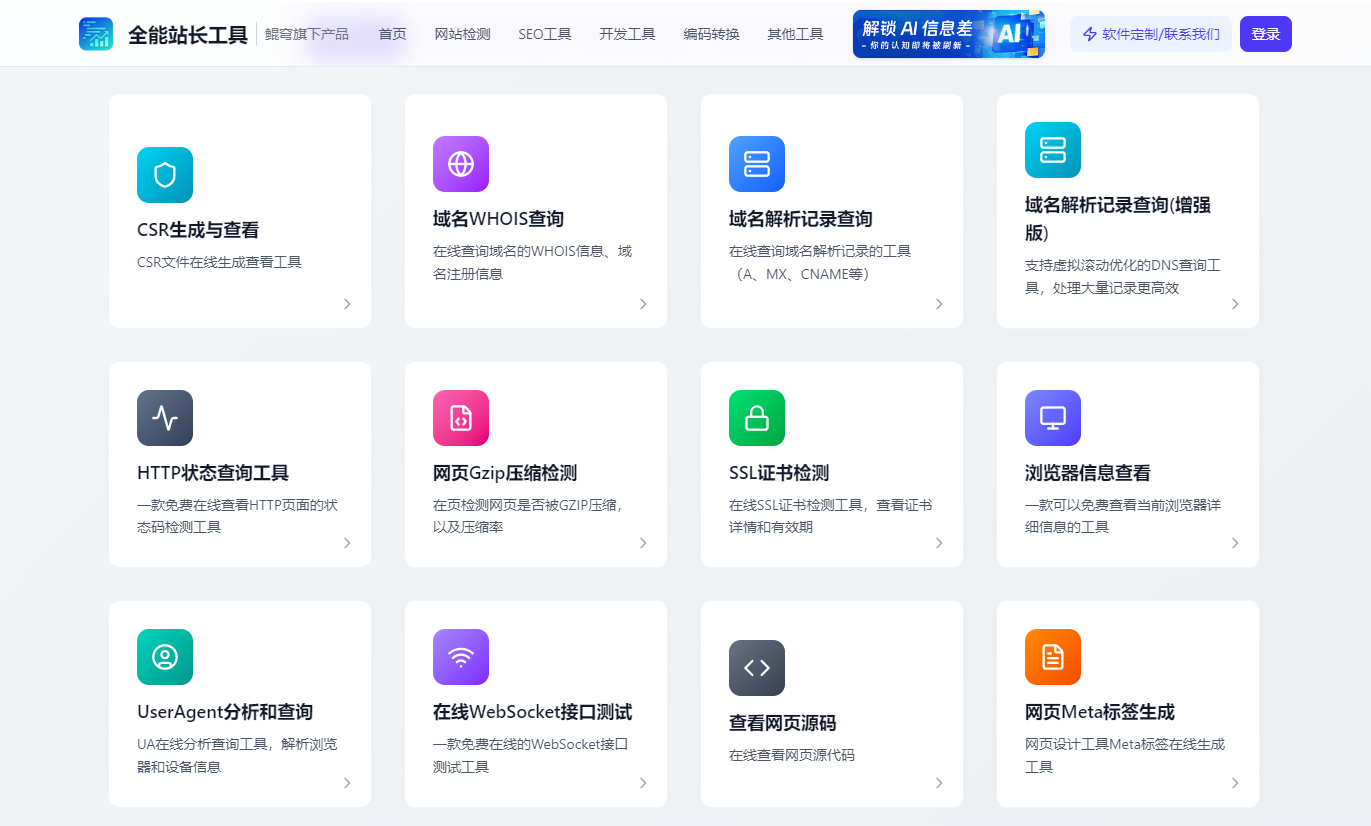Click the 网页Gzip压缩检测 pink icon
Viewport: 1371px width, 826px height.
(x=460, y=418)
